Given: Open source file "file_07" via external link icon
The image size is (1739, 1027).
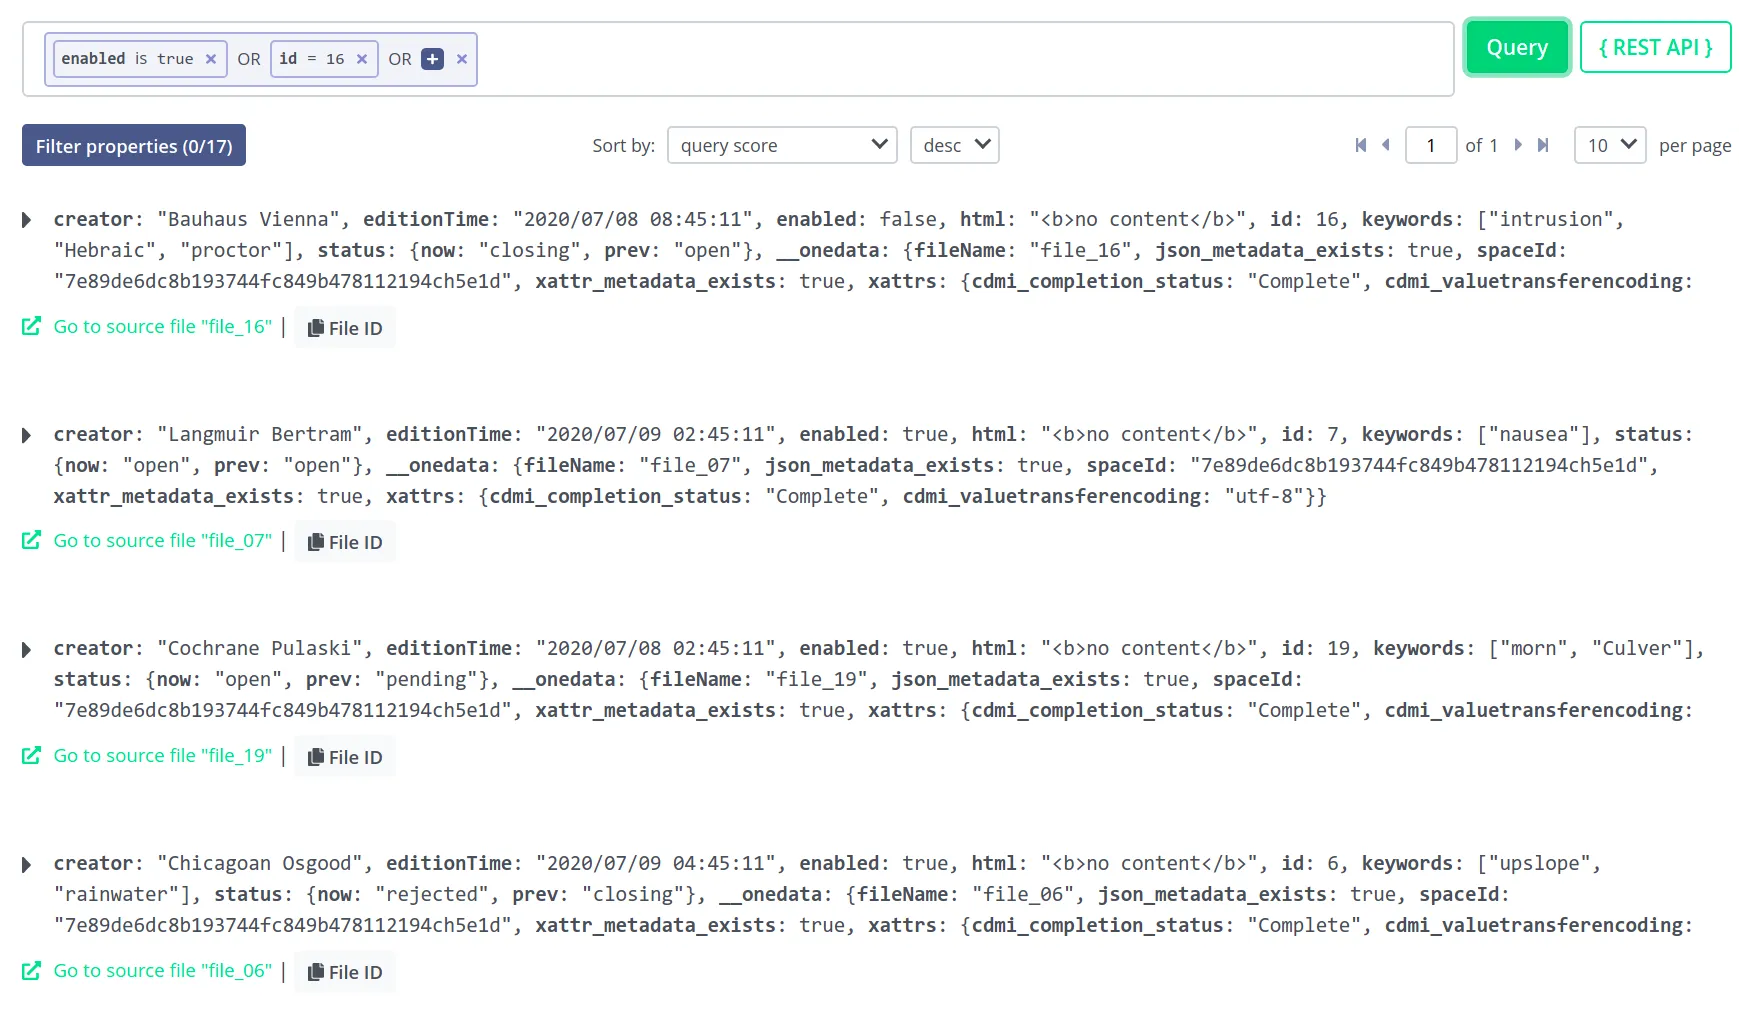Looking at the screenshot, I should coord(31,540).
